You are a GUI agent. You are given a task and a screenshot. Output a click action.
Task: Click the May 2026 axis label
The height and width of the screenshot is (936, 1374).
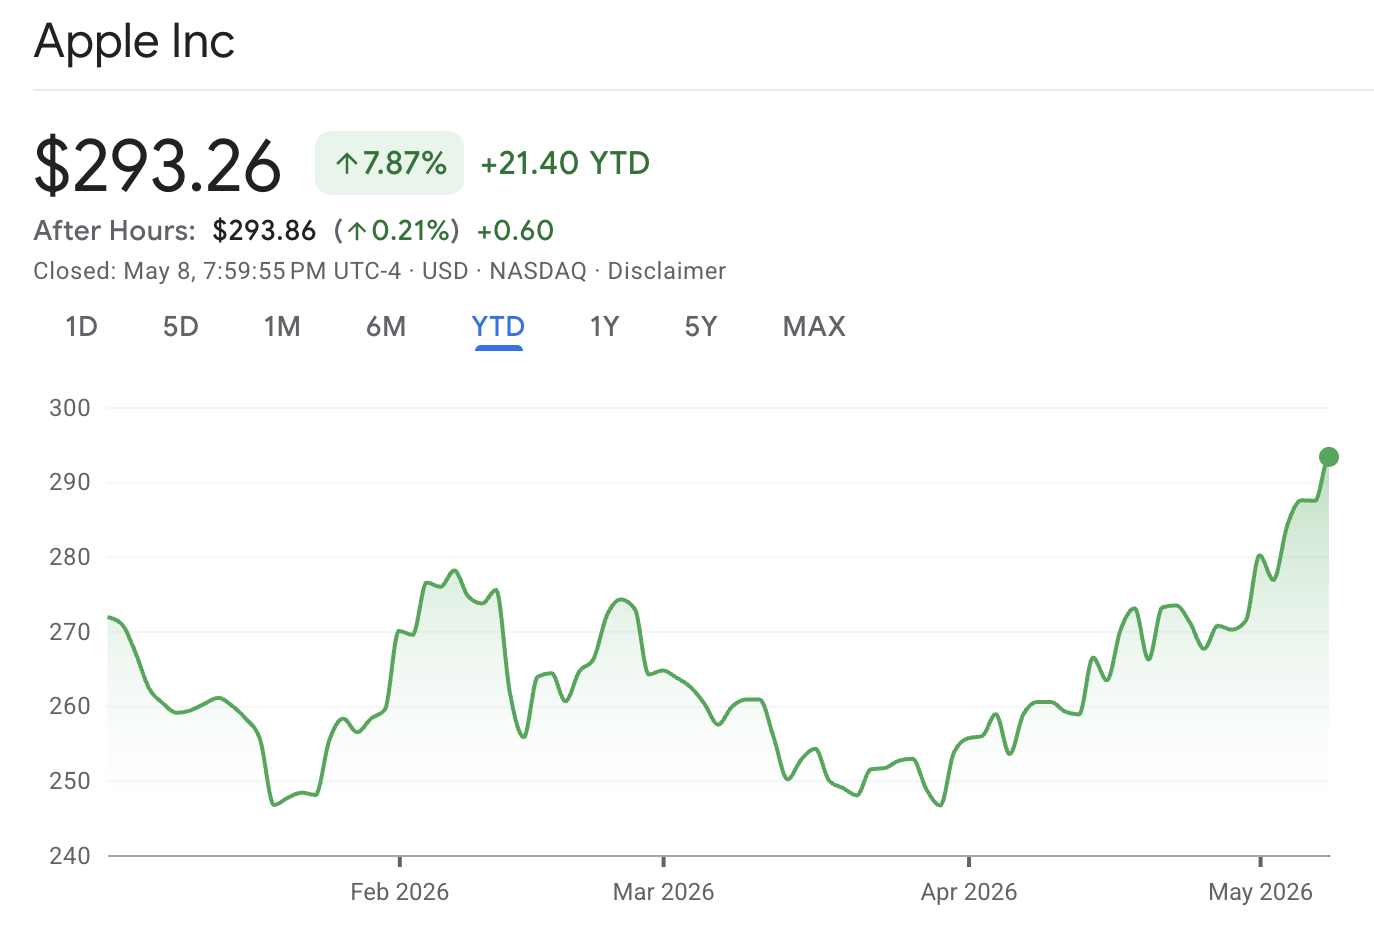tap(1260, 892)
